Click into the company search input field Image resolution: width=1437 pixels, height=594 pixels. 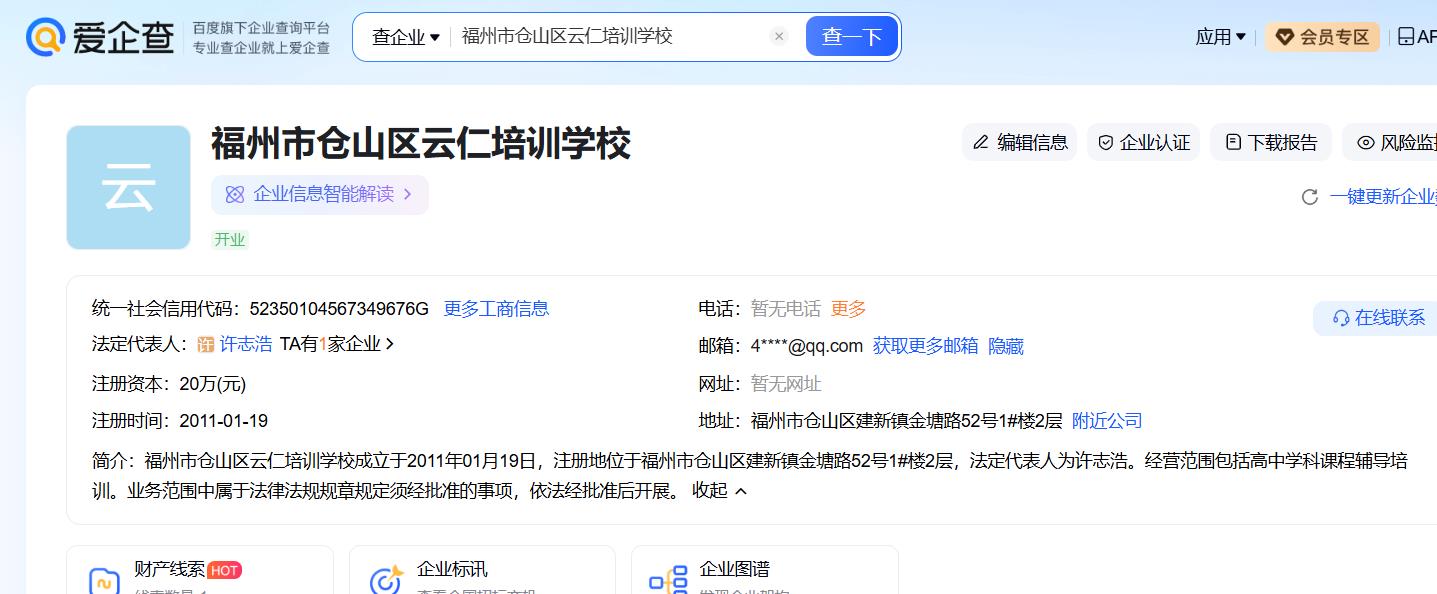pyautogui.click(x=610, y=37)
